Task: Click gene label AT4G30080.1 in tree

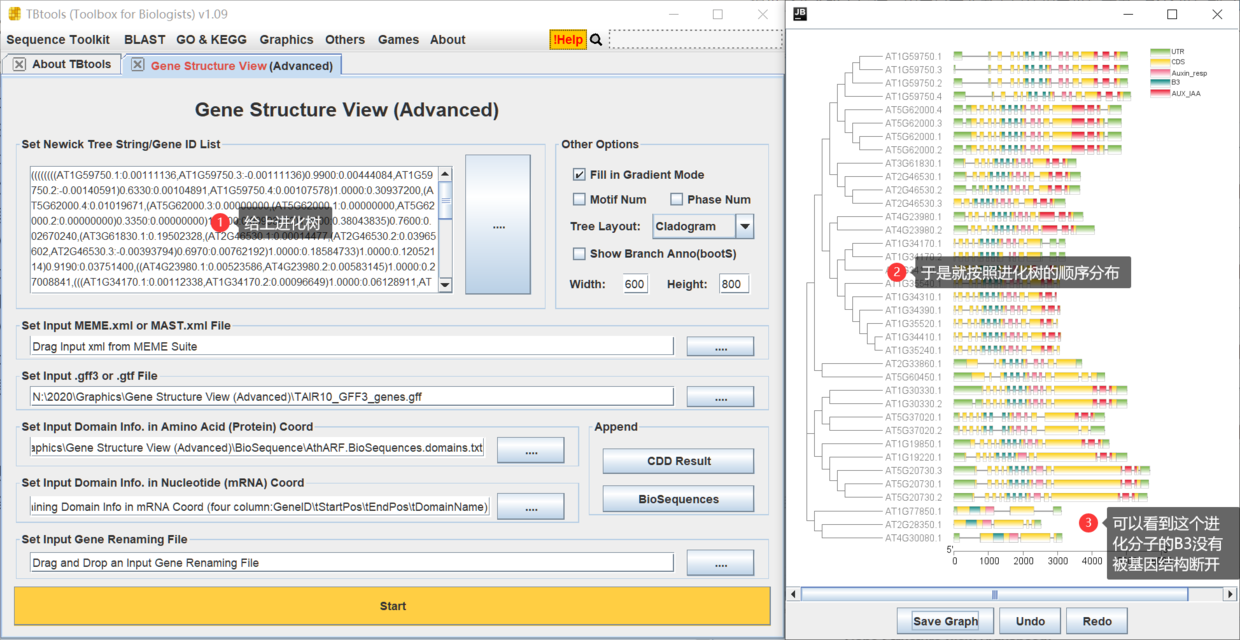Action: pos(913,537)
